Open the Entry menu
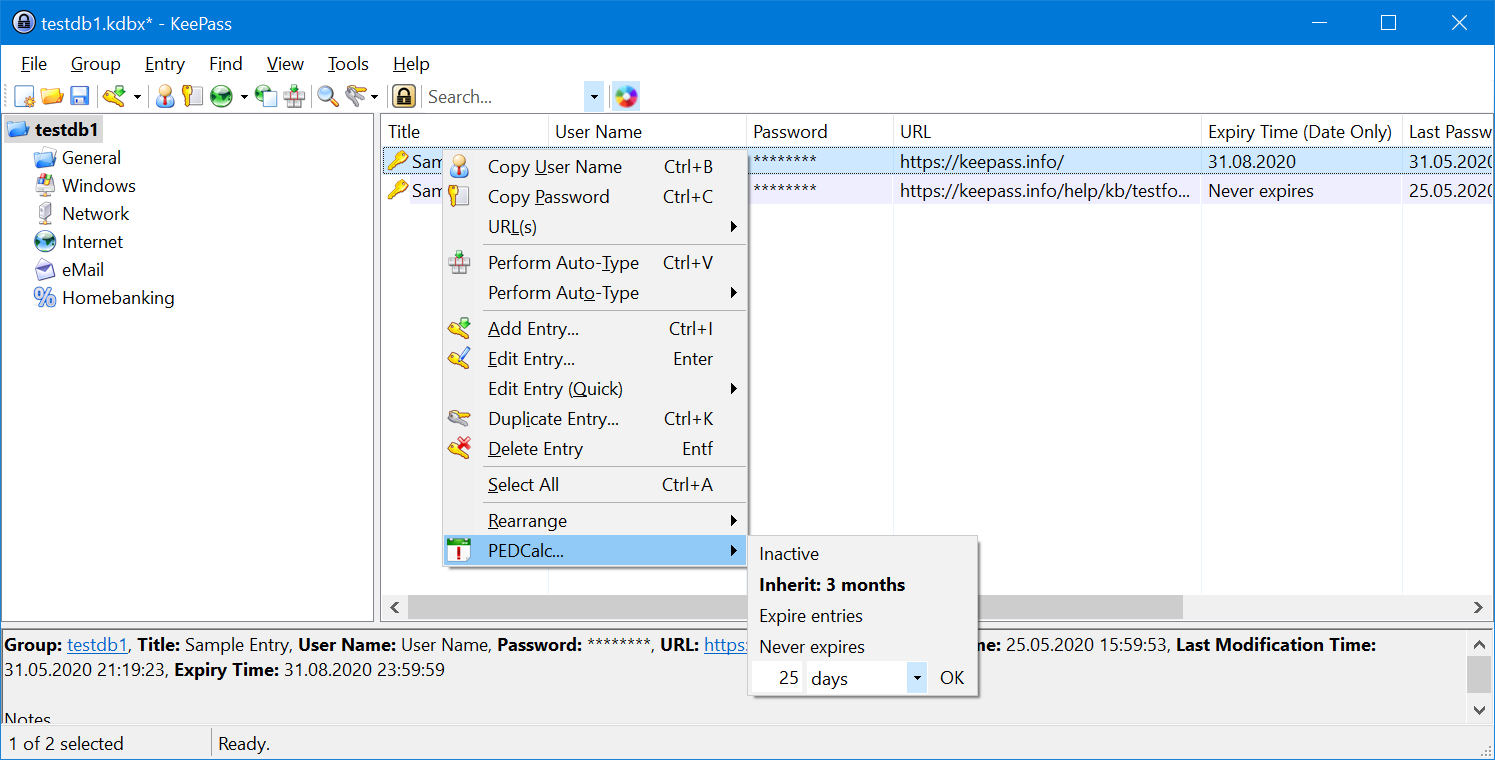The image size is (1495, 760). [x=165, y=64]
